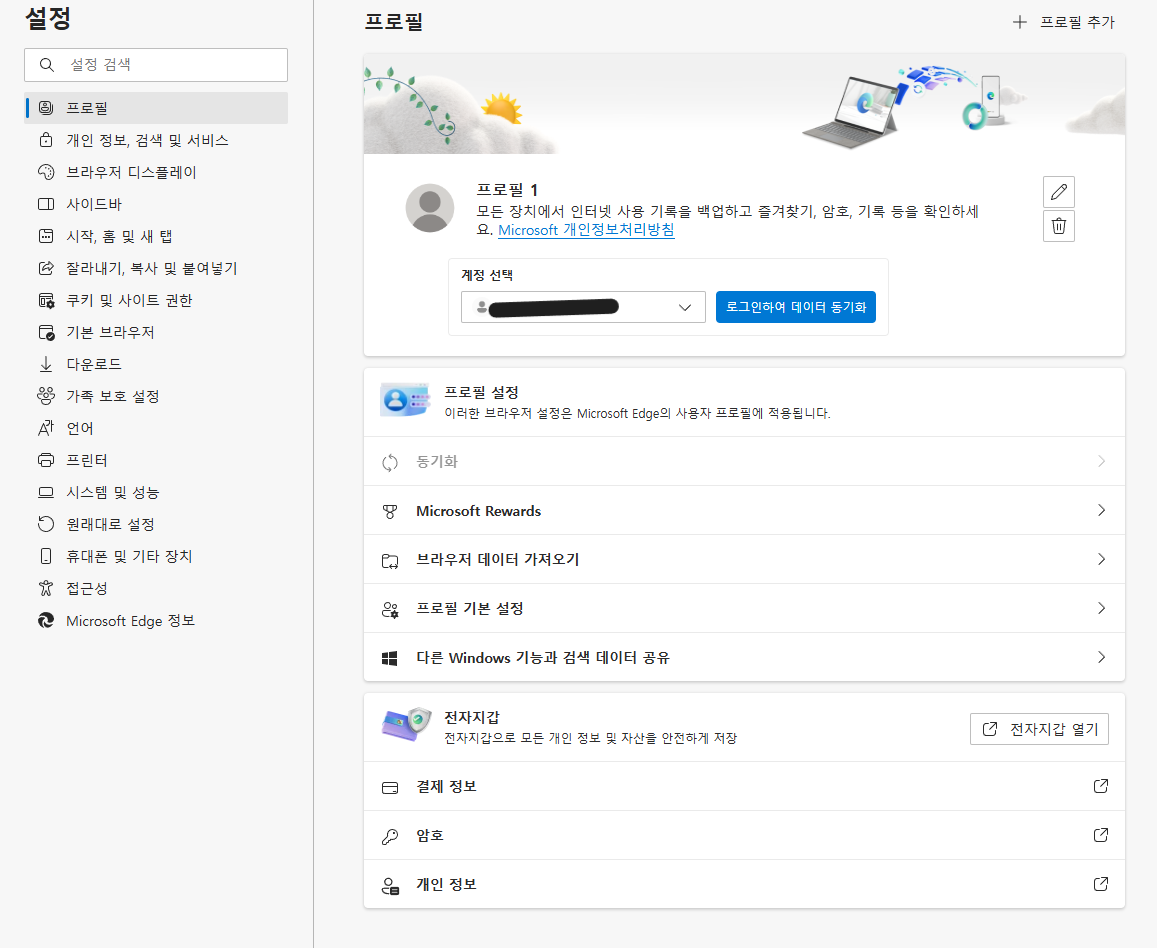Click the 가족 보호 설정 icon
The width and height of the screenshot is (1157, 948).
pyautogui.click(x=46, y=395)
